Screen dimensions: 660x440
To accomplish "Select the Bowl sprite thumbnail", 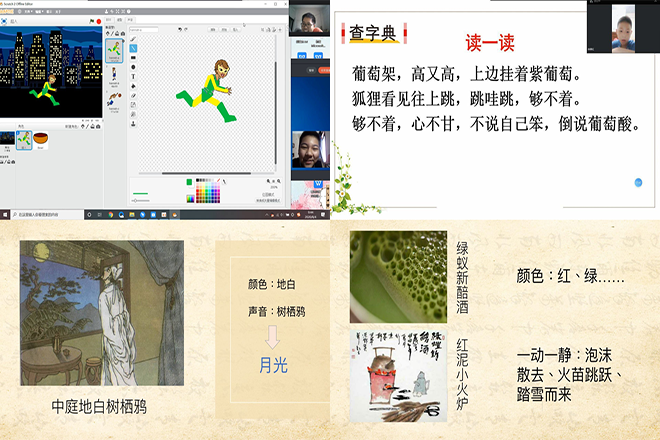I will (x=40, y=139).
